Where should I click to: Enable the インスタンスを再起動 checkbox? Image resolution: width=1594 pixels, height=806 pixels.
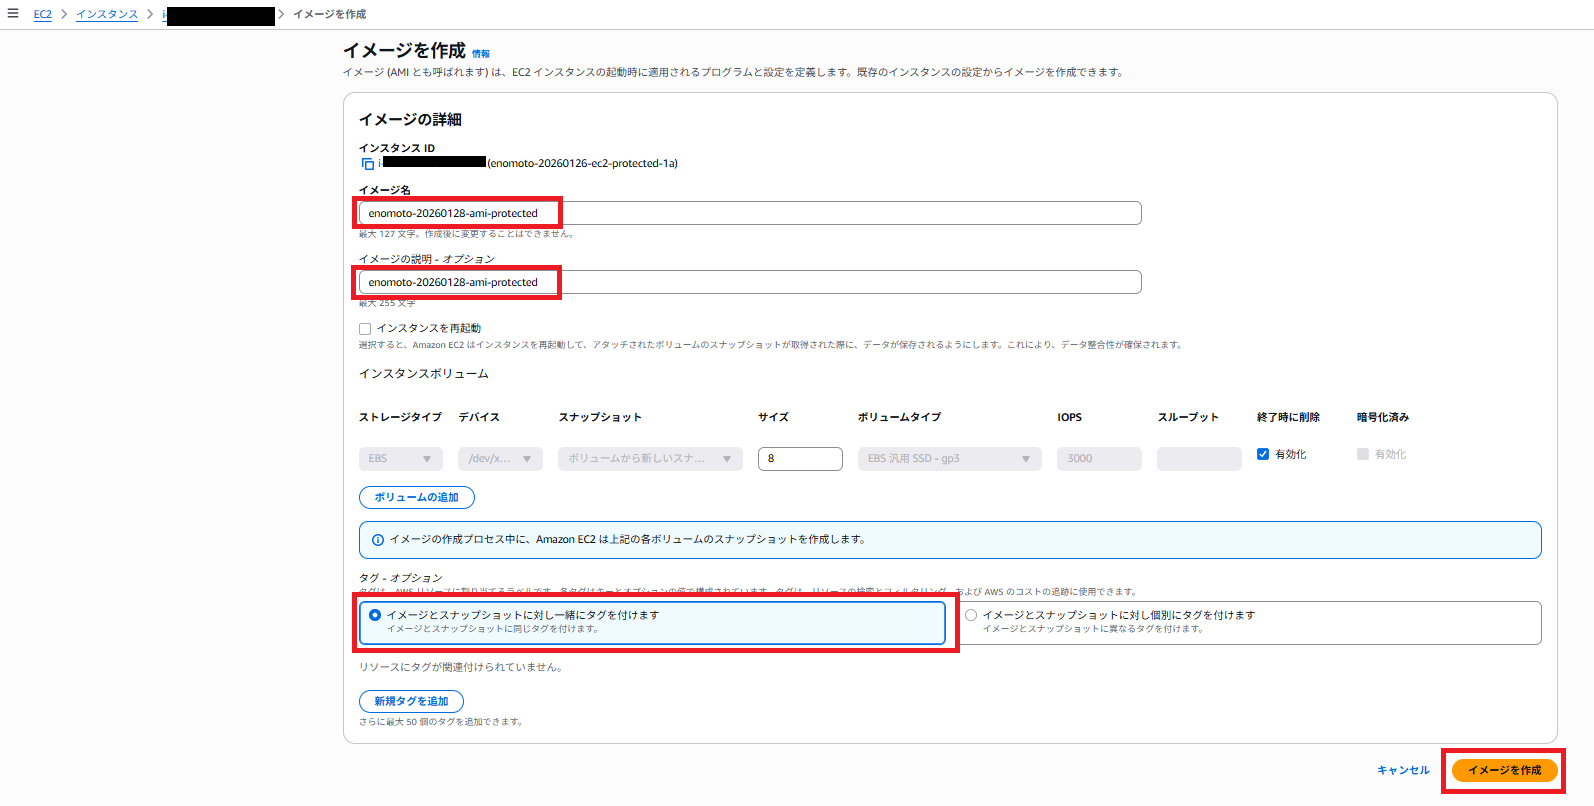[365, 329]
